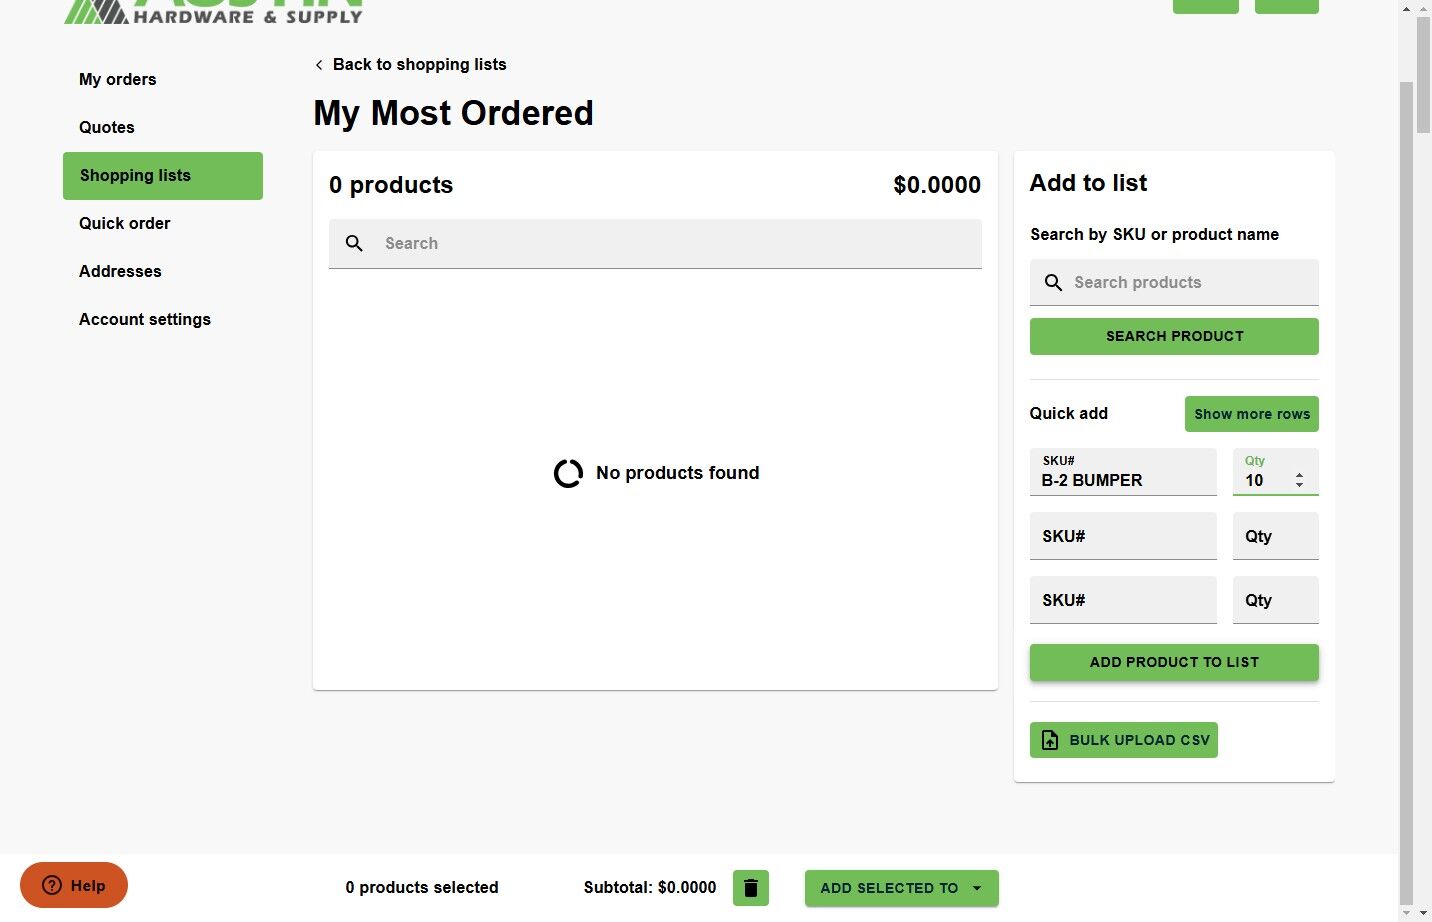This screenshot has width=1432, height=922.
Task: Adjust the Qty stepper arrows
Action: click(x=1299, y=480)
